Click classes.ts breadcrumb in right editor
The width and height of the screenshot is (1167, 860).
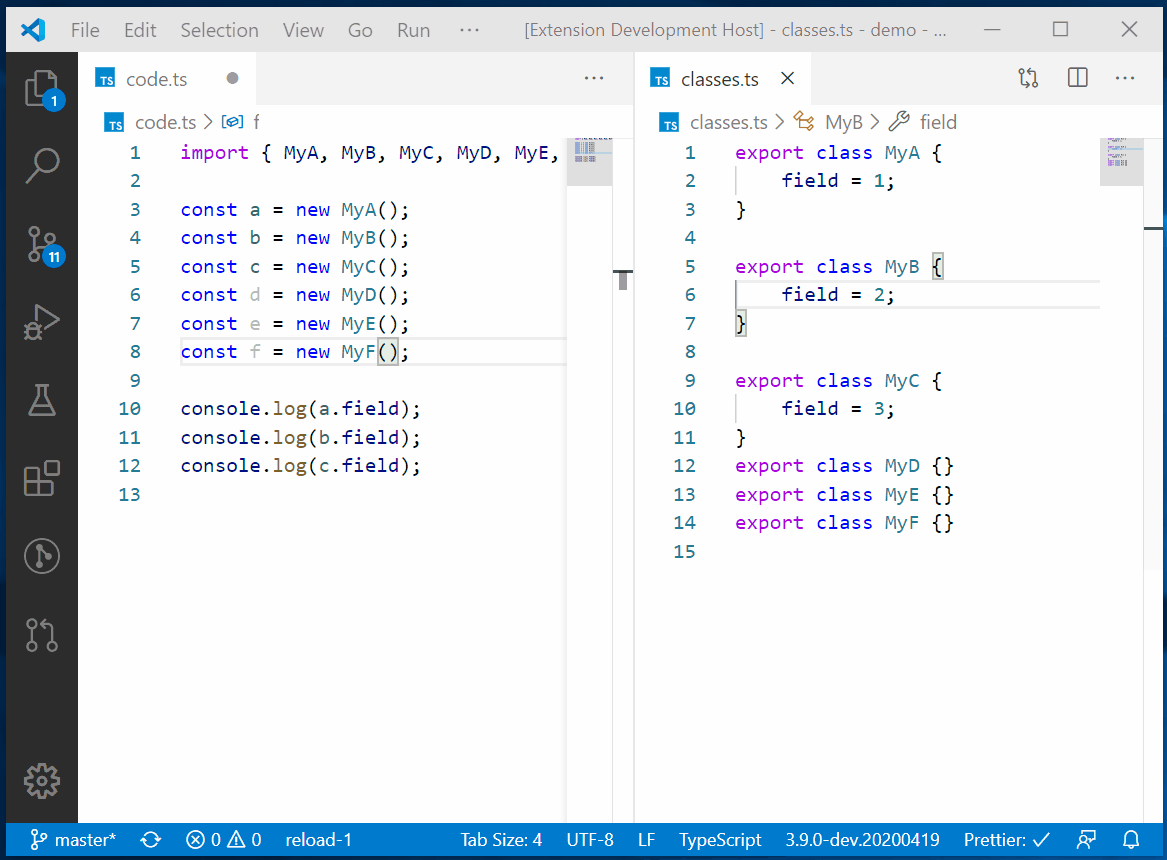click(x=728, y=122)
